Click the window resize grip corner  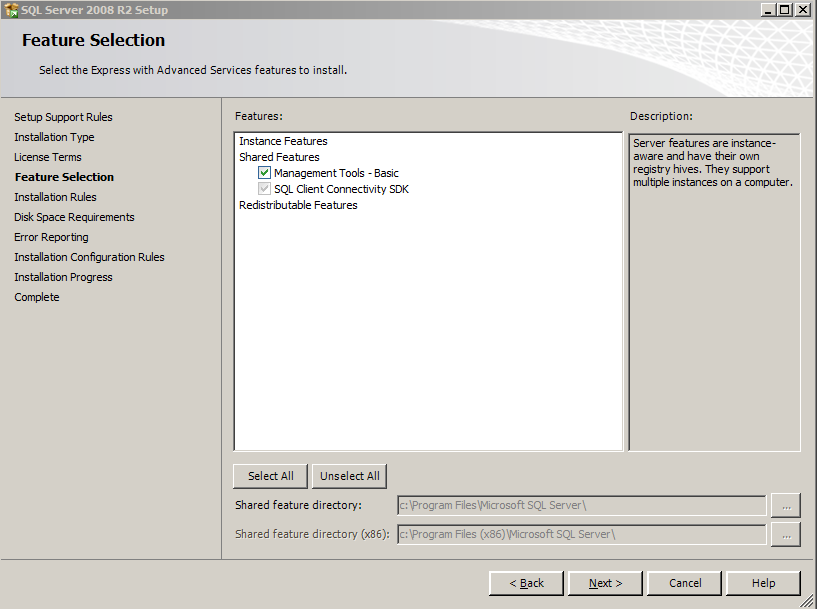(808, 601)
